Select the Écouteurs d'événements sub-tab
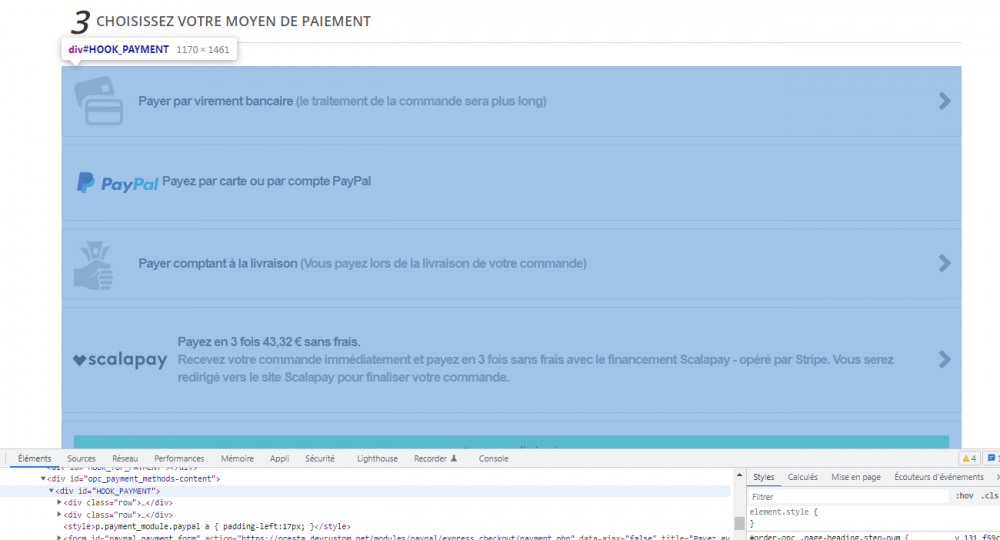Viewport: 1000px width, 540px height. [x=939, y=477]
